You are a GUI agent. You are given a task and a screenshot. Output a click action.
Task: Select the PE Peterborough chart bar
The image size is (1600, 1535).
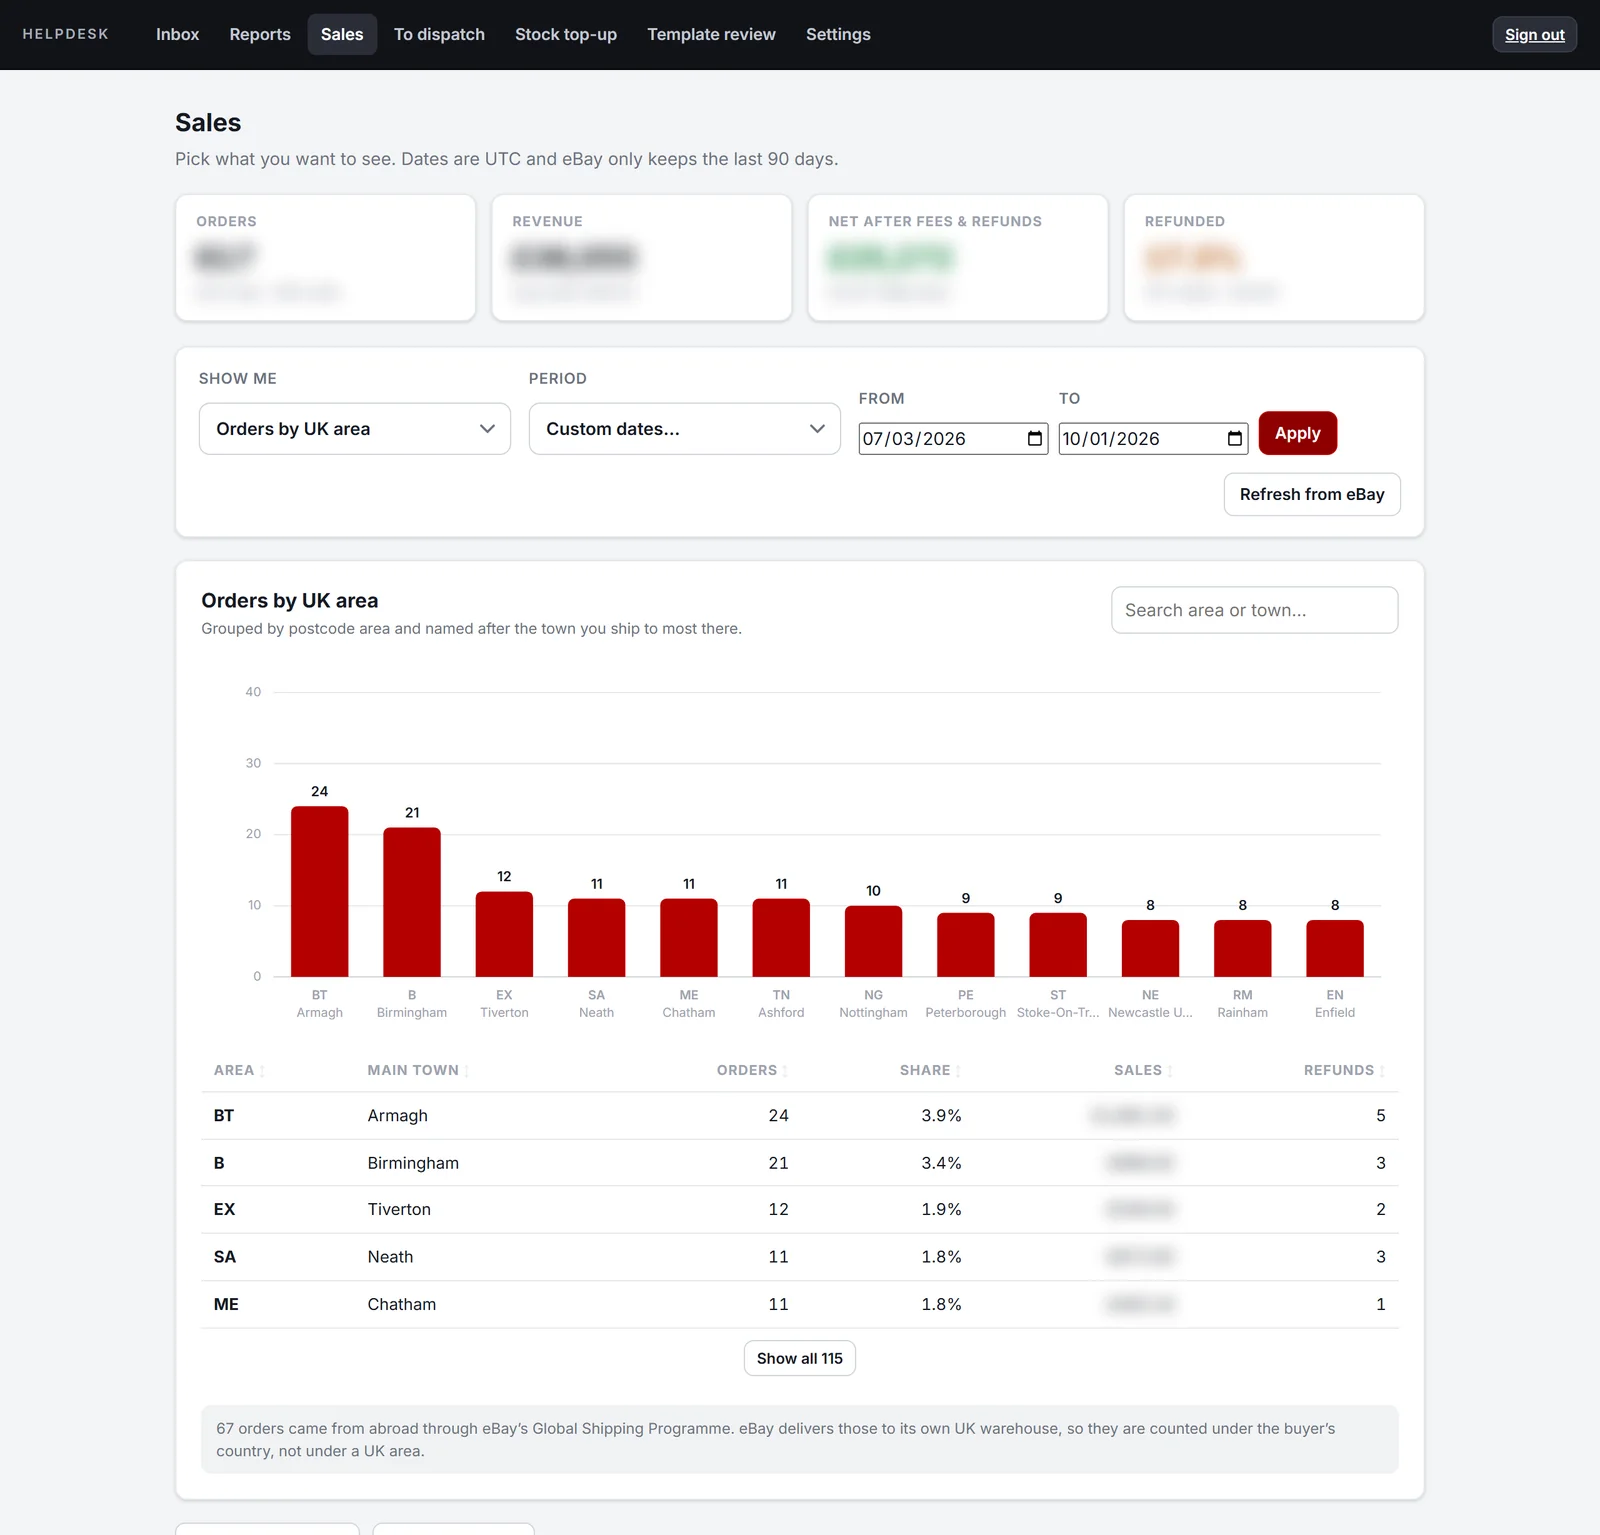[x=966, y=945]
